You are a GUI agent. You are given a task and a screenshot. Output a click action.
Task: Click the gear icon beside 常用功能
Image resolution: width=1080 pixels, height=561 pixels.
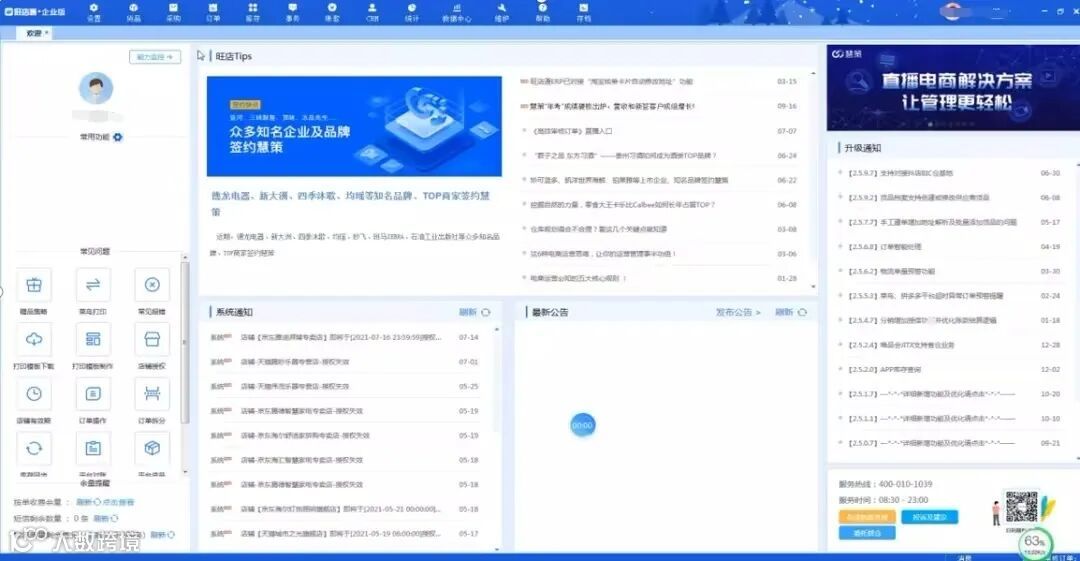(x=118, y=137)
